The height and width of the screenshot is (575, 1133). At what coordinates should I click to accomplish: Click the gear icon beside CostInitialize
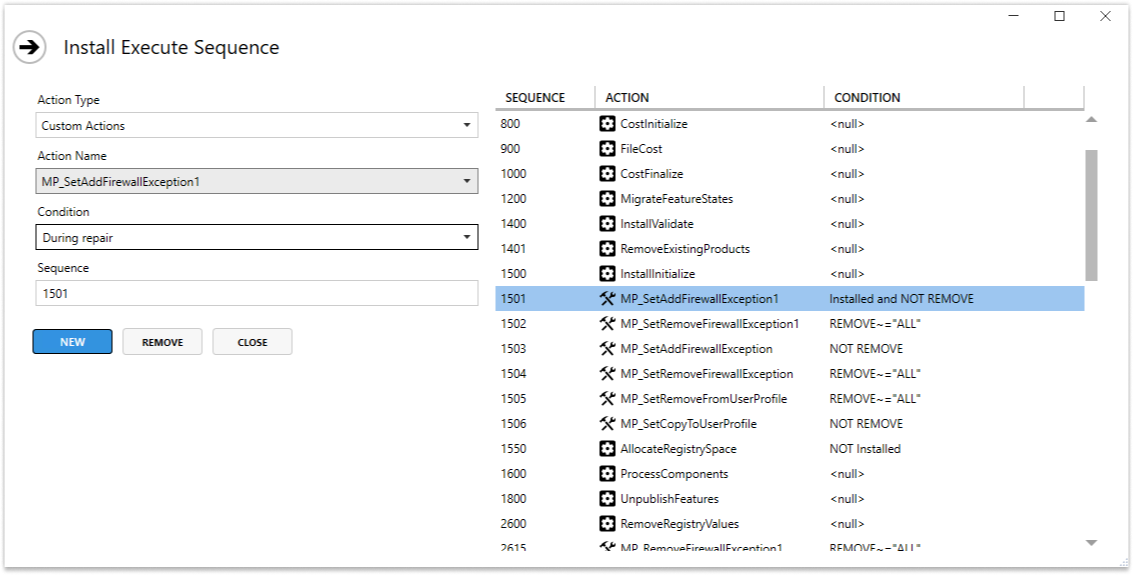608,124
